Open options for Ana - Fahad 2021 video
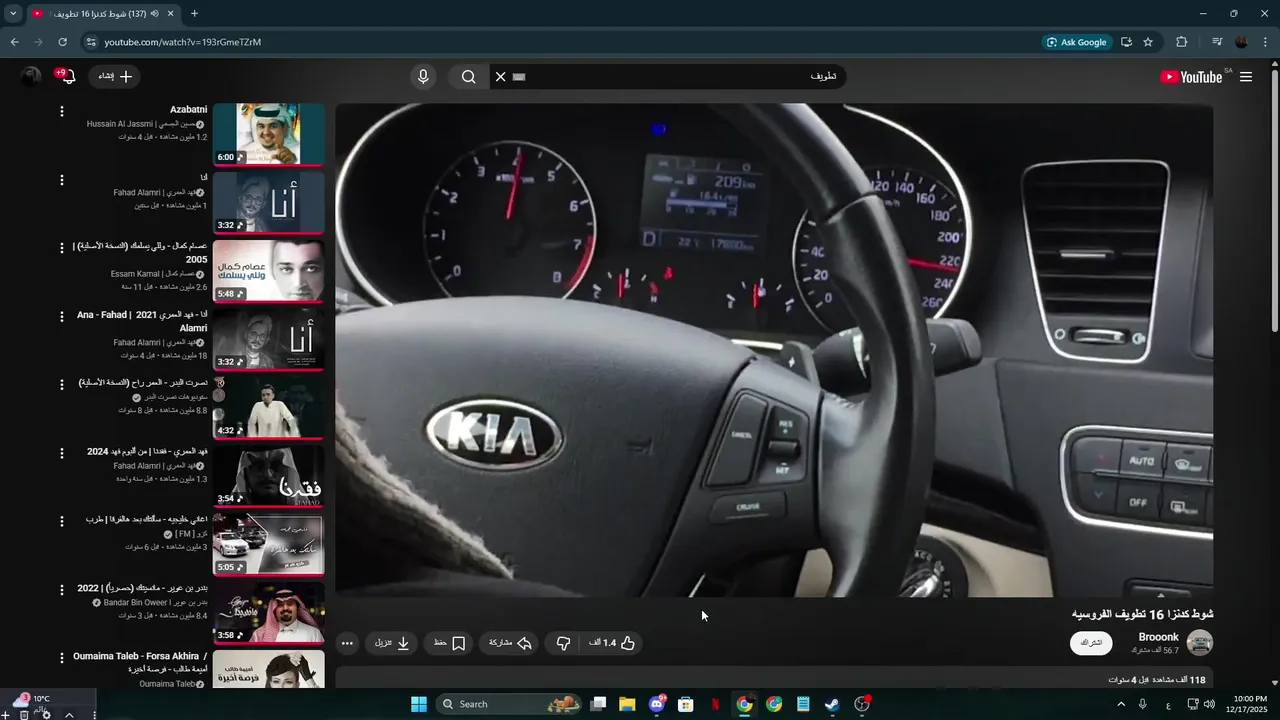The width and height of the screenshot is (1280, 720). (x=62, y=316)
